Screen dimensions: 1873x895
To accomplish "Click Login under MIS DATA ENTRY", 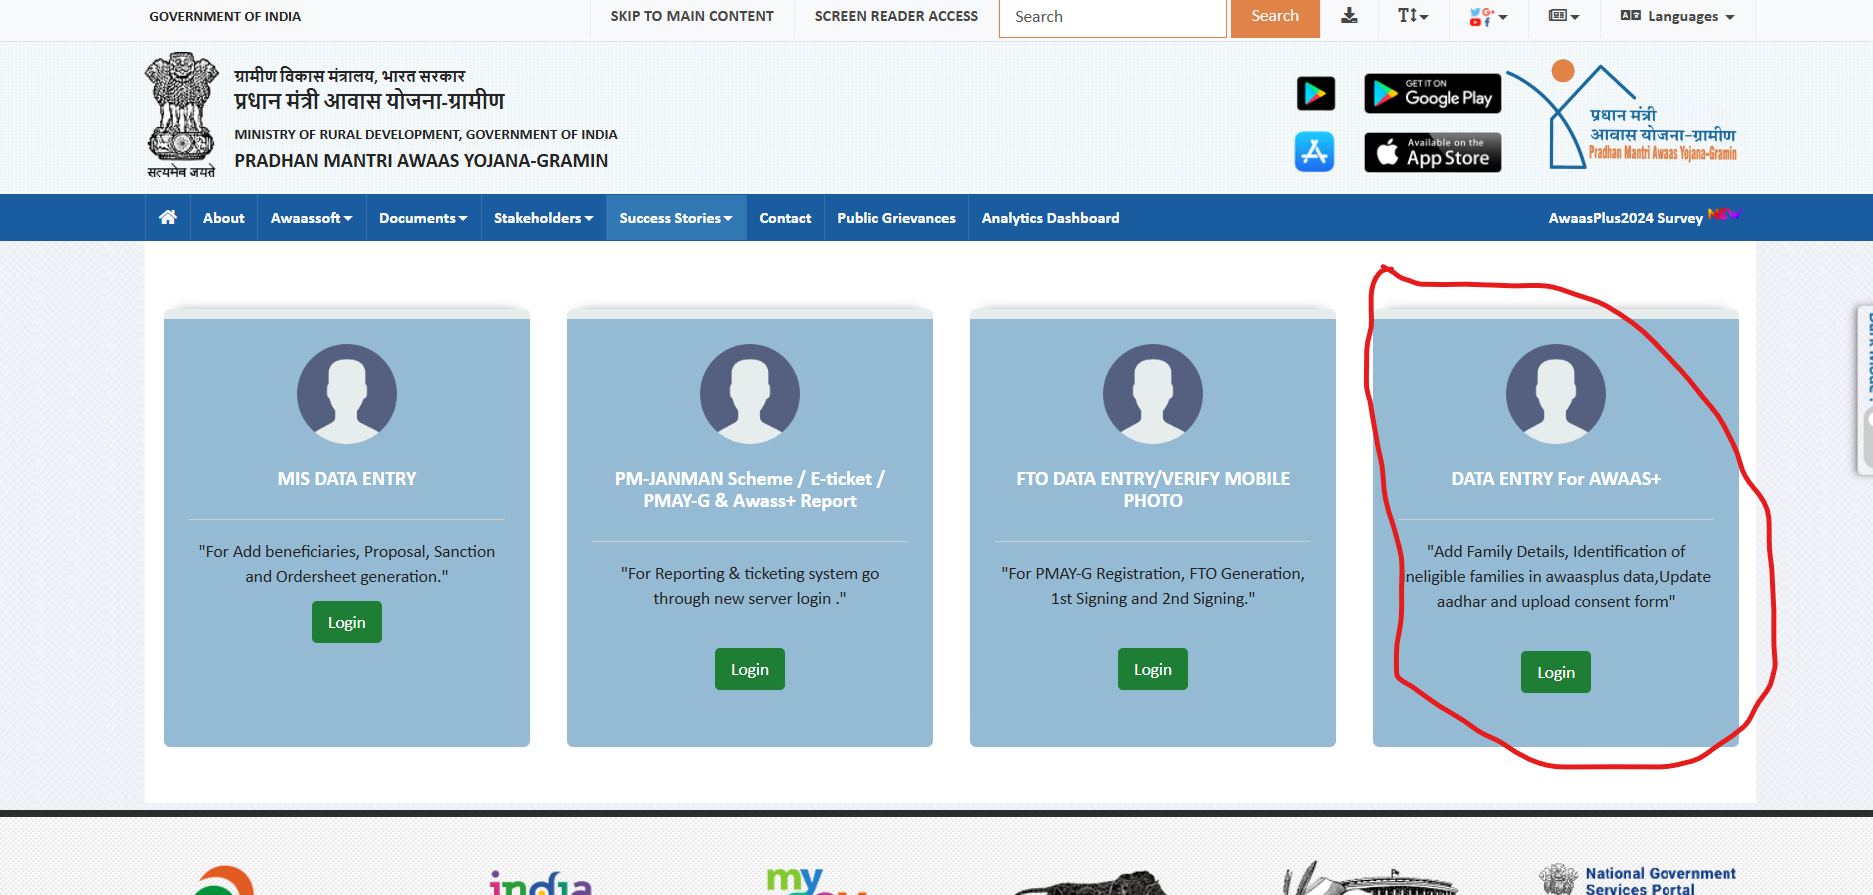I will pyautogui.click(x=346, y=622).
